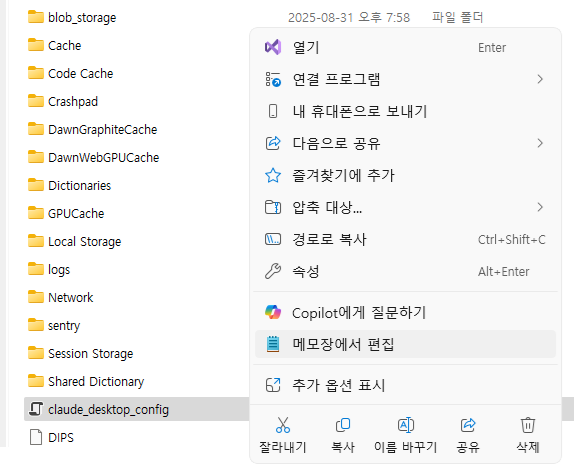Click the 복사 label in bottom row

[x=343, y=447]
